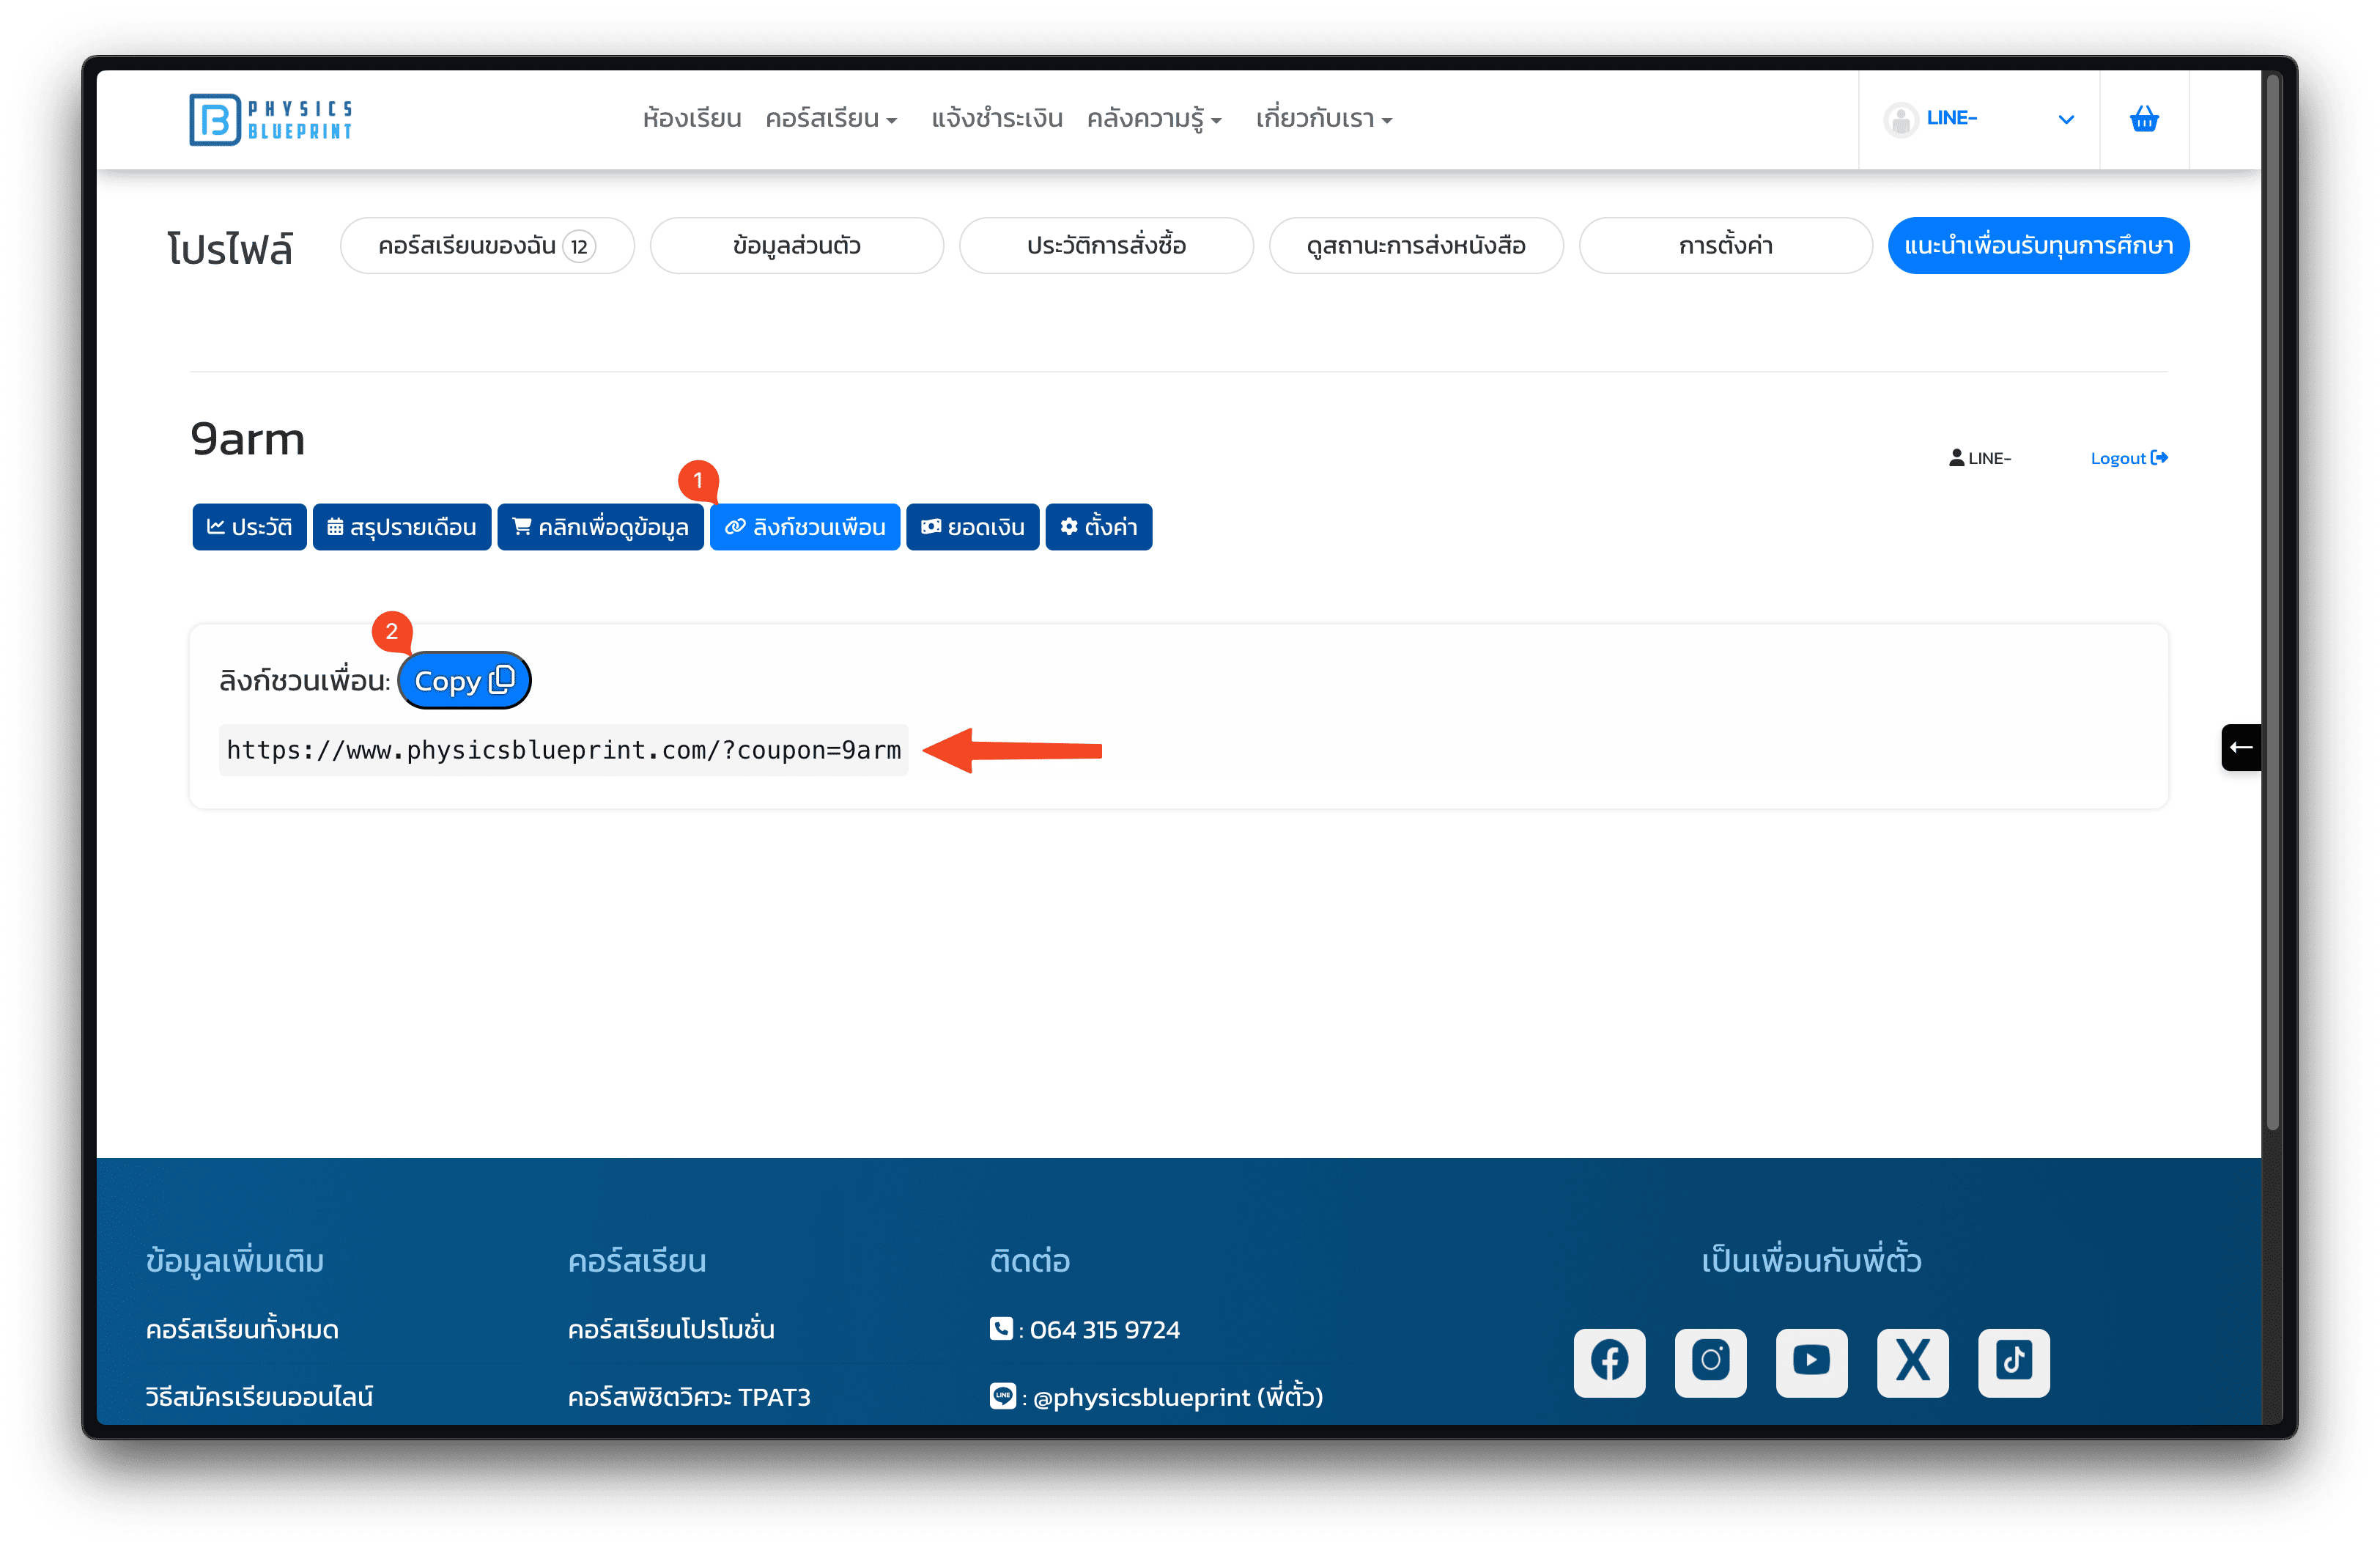Expand the คลังความรู้ navigation dropdown

click(x=1154, y=119)
